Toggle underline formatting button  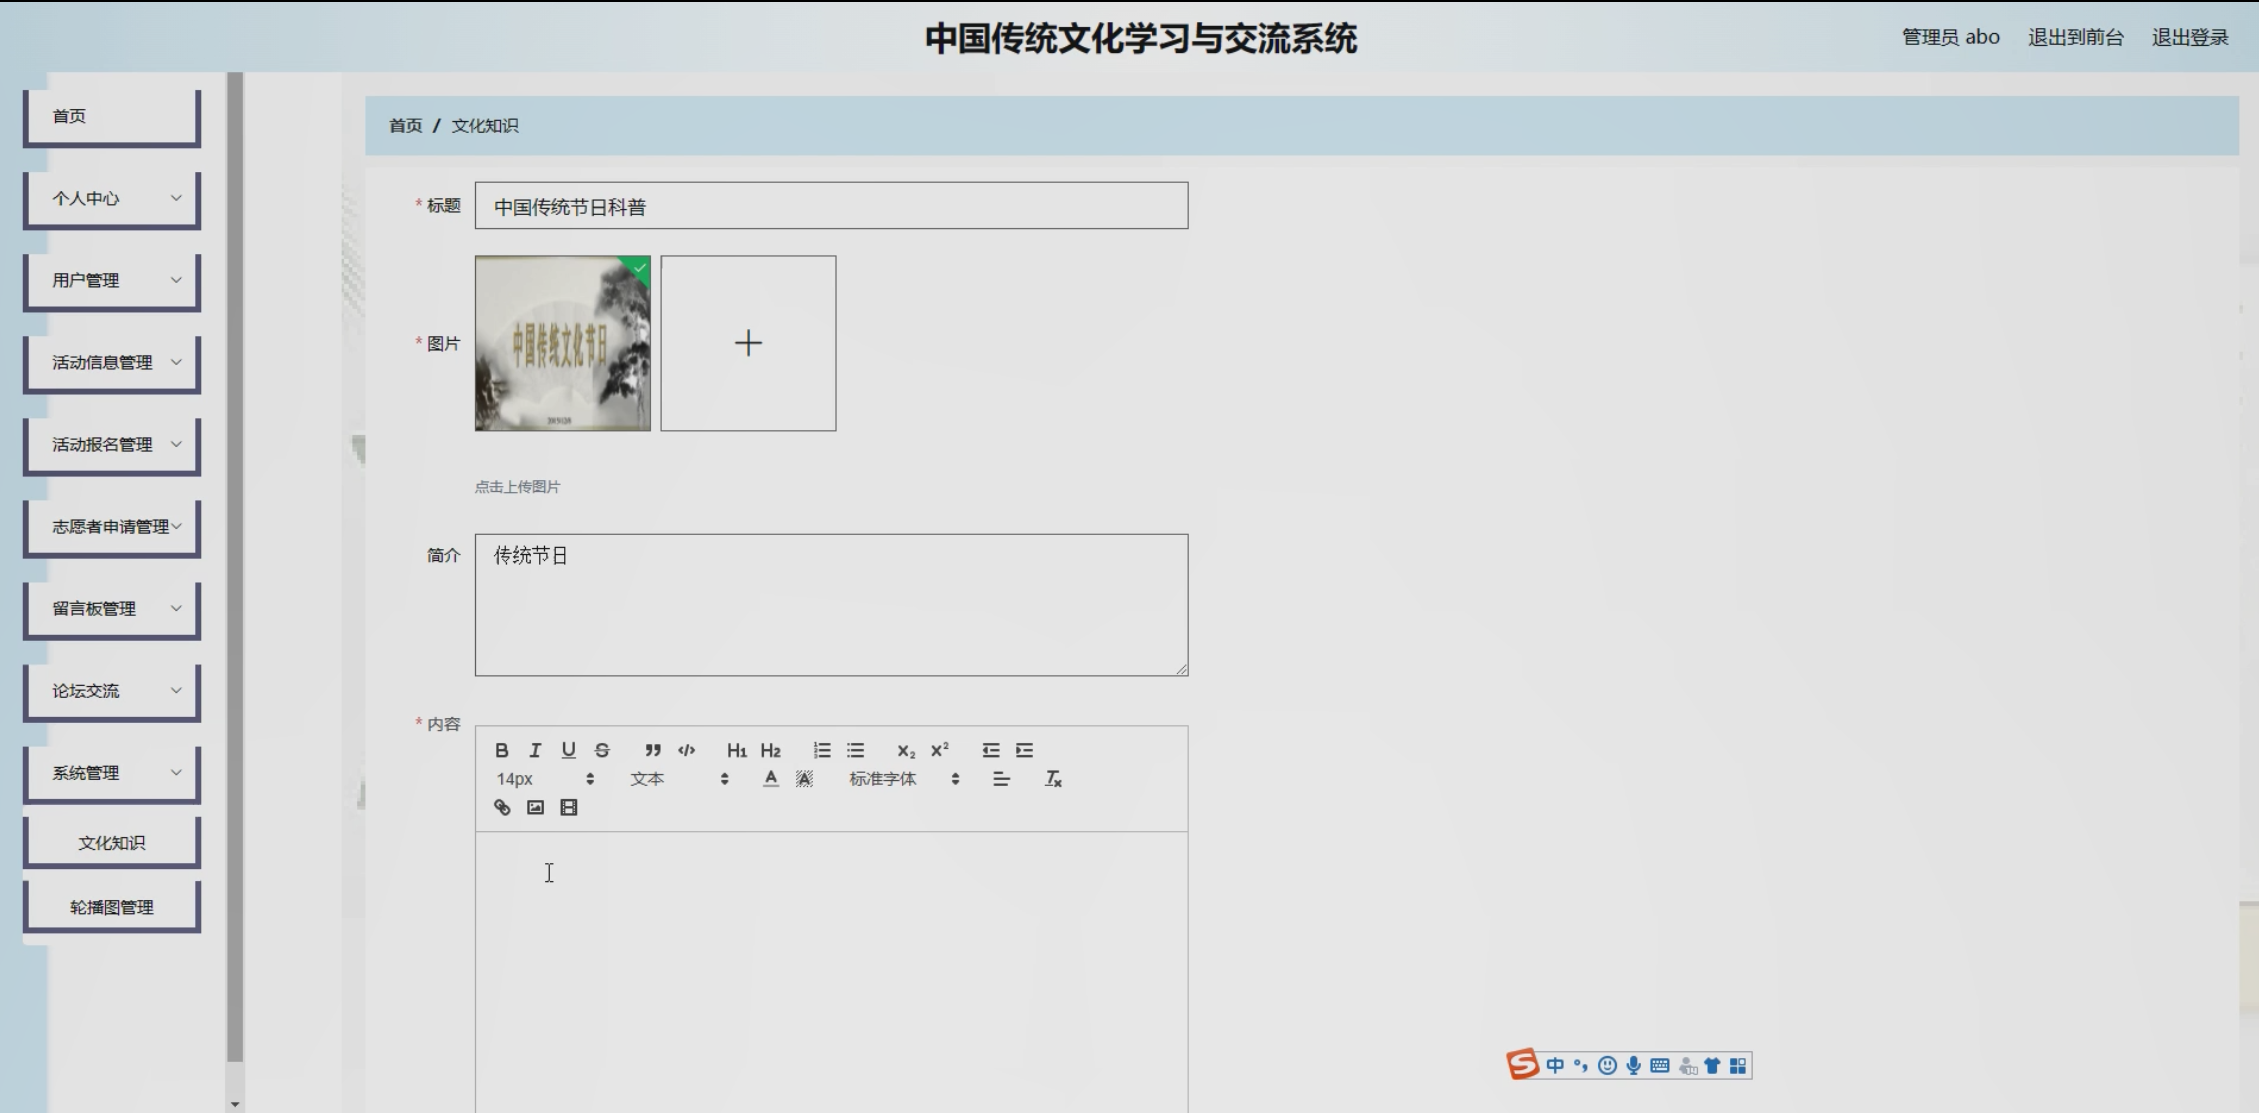(568, 750)
